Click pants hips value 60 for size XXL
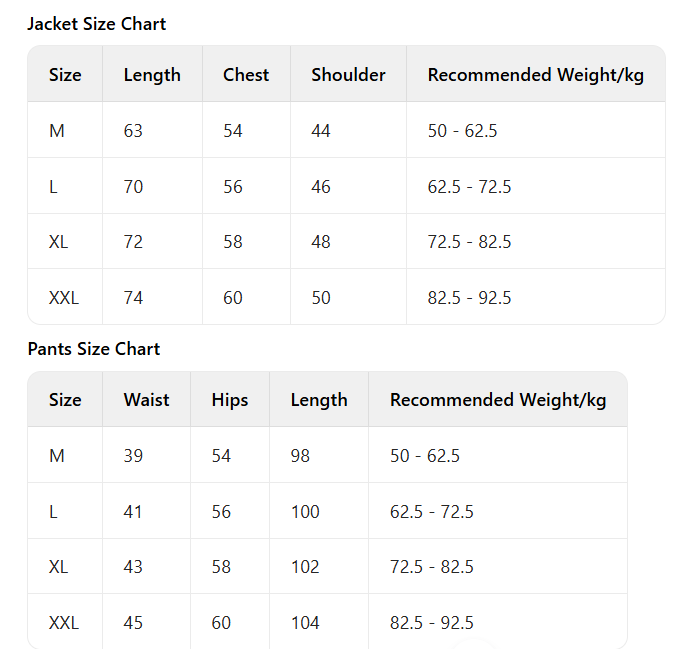The height and width of the screenshot is (649, 697). [221, 623]
